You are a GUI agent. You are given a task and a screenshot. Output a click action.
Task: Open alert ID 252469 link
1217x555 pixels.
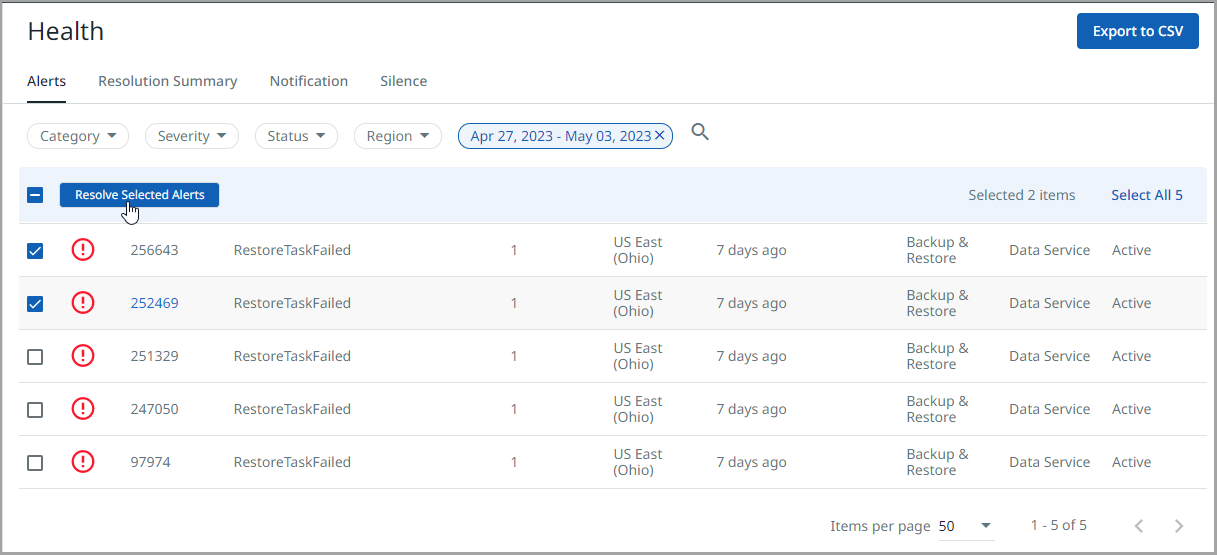tap(154, 303)
